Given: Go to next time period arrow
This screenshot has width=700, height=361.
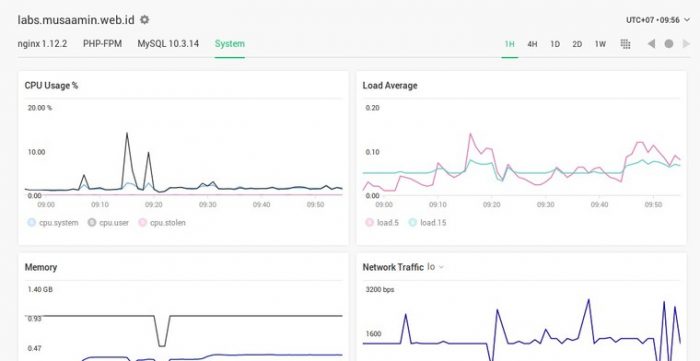Looking at the screenshot, I should click(686, 44).
